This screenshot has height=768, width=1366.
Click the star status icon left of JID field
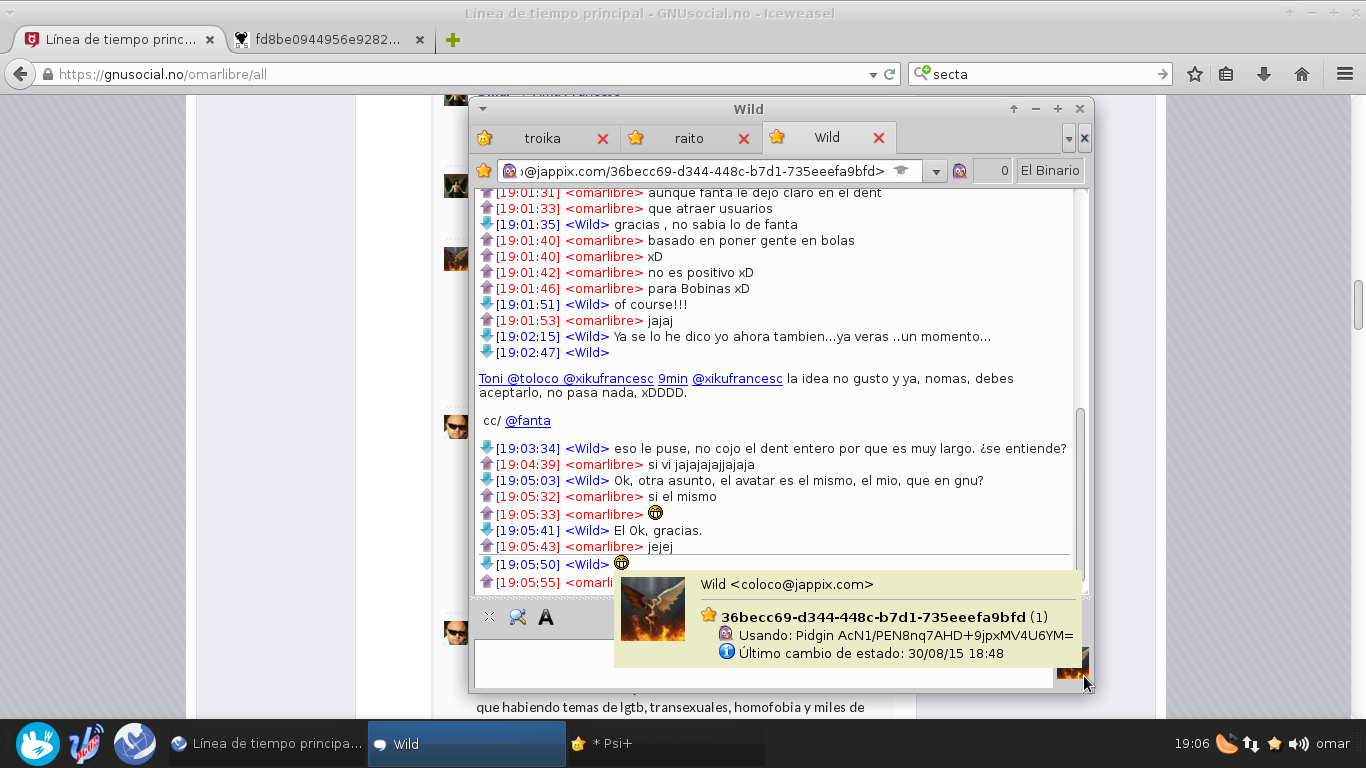point(484,171)
